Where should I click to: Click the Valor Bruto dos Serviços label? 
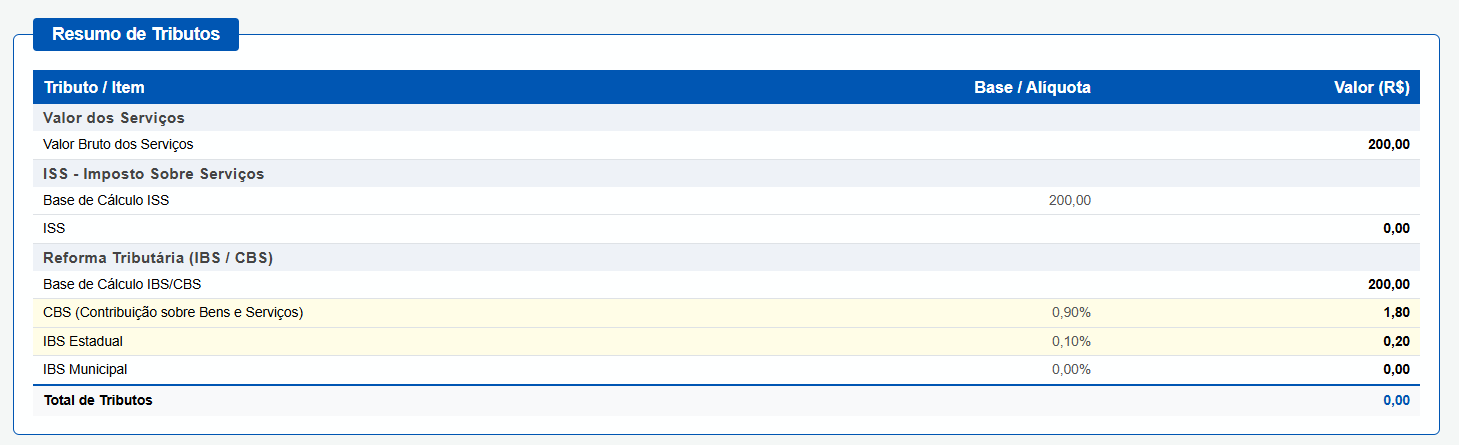click(118, 144)
